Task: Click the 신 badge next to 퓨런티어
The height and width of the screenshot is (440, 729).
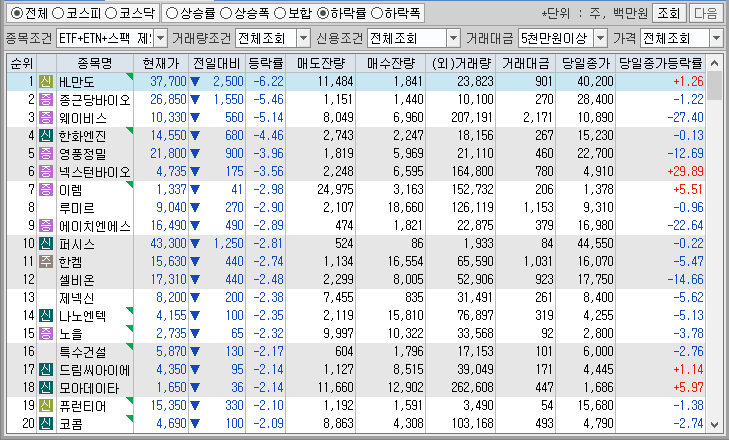Action: (46, 406)
